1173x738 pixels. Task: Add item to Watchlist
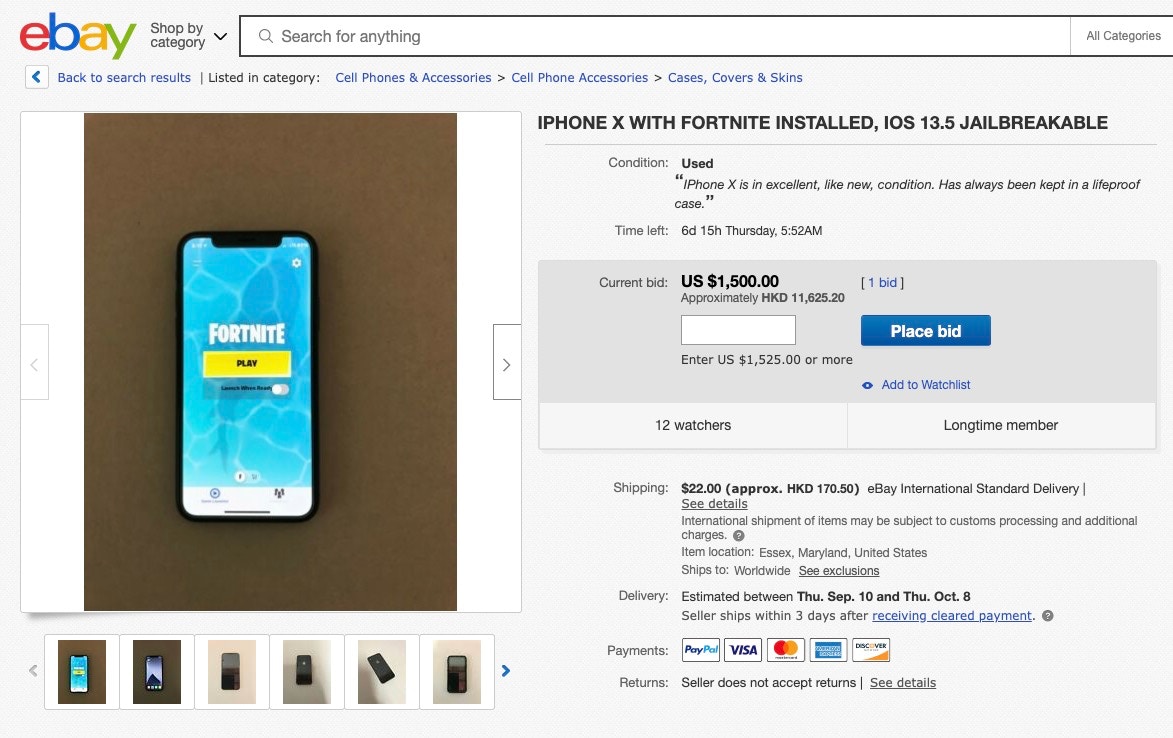[x=925, y=385]
